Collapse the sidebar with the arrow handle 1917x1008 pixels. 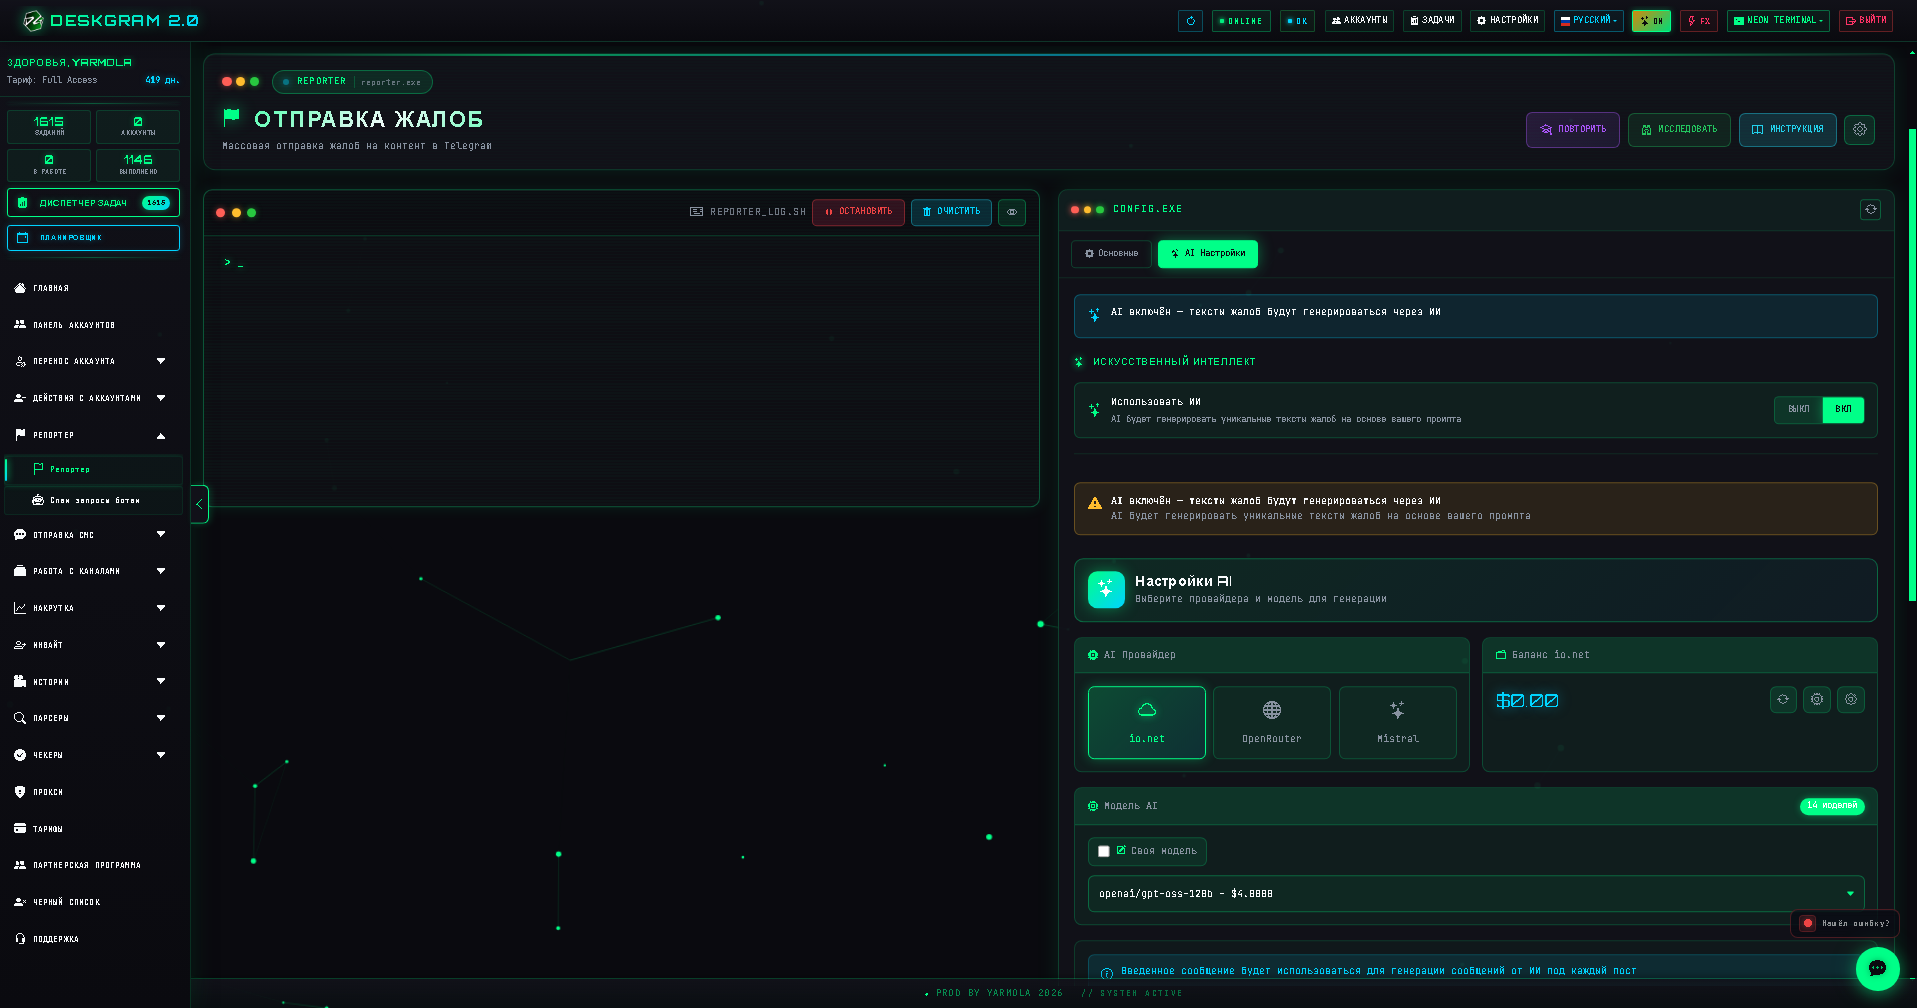coord(199,504)
